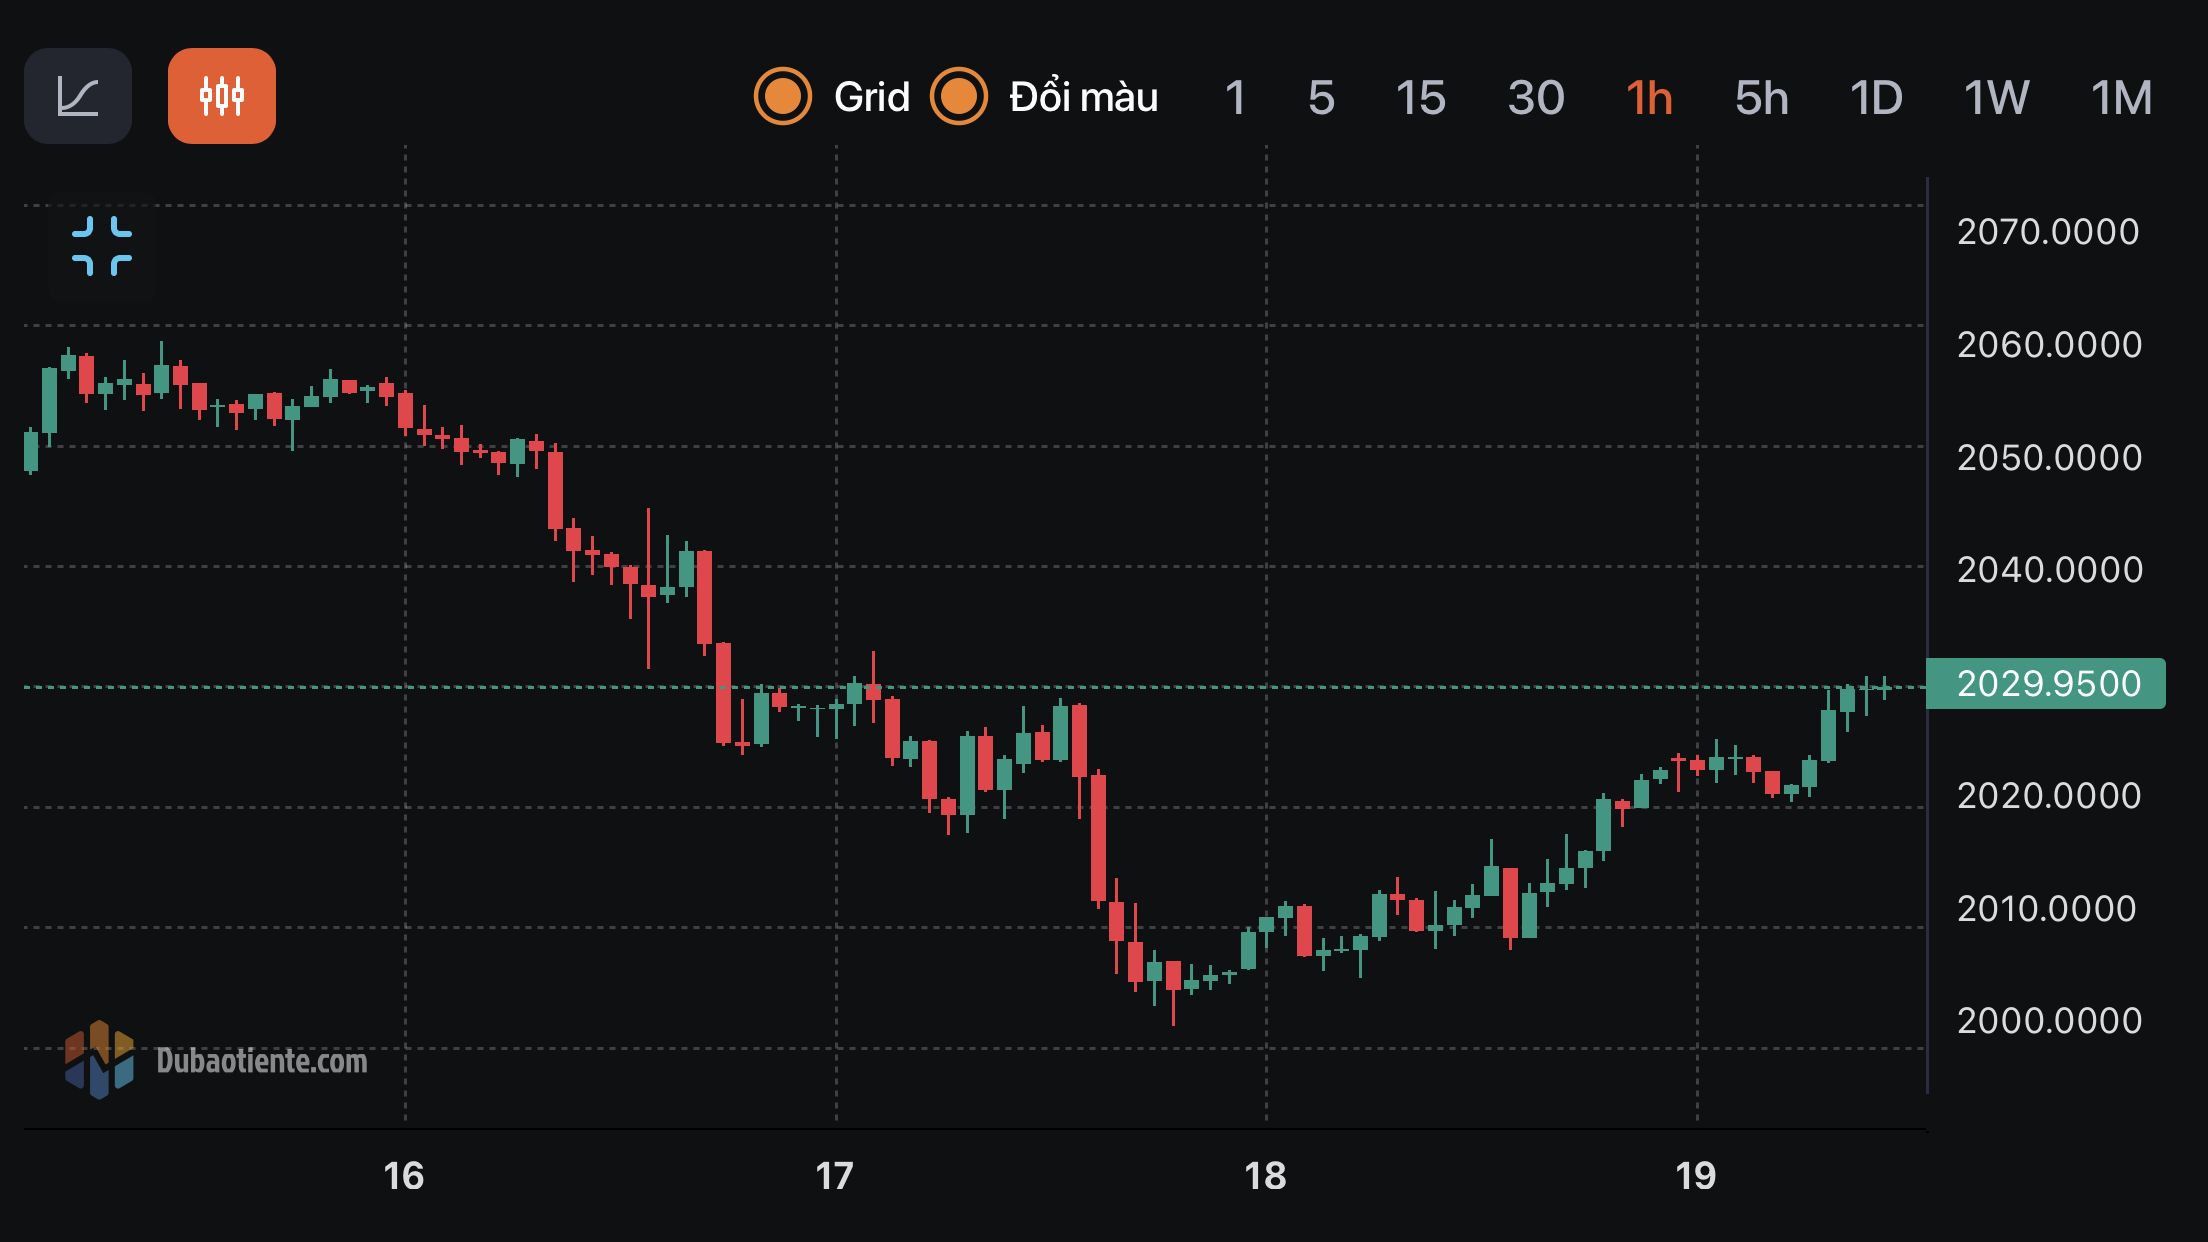The width and height of the screenshot is (2208, 1242).
Task: Click date label 19 on time axis
Action: pyautogui.click(x=1696, y=1176)
